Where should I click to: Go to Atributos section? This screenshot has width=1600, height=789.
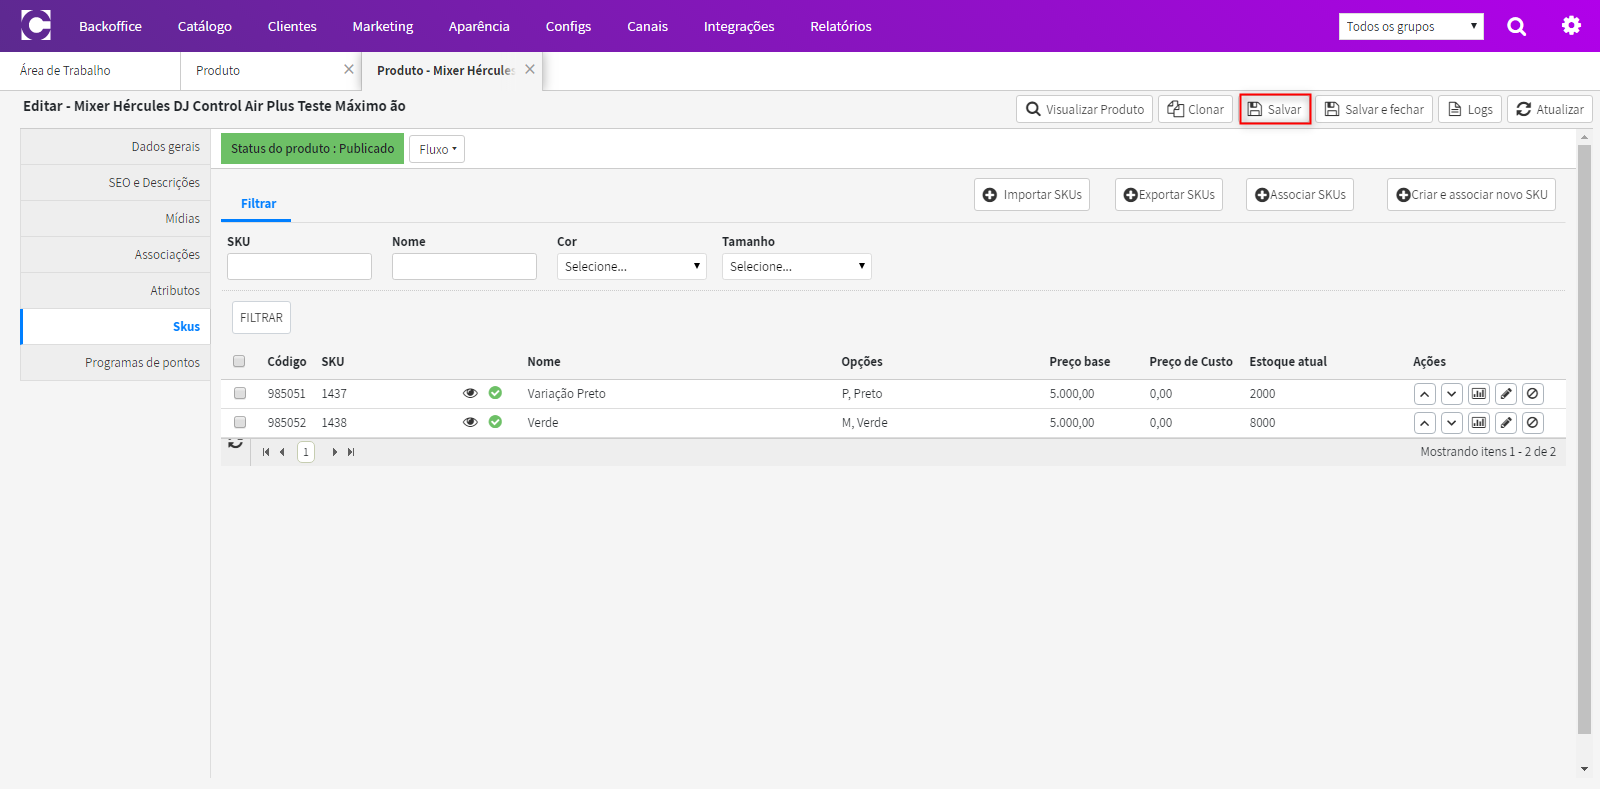[x=115, y=291]
